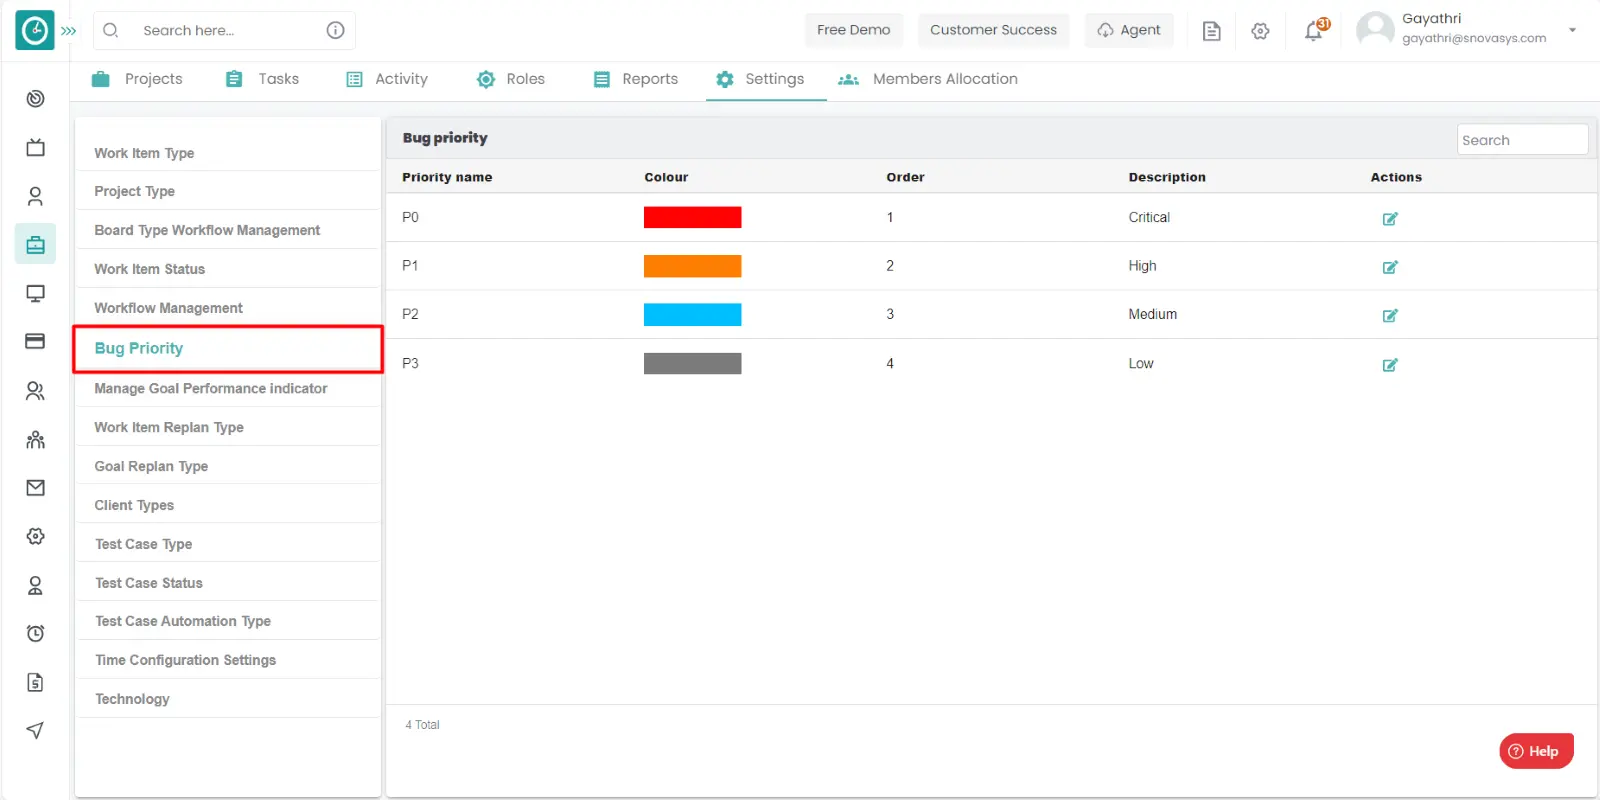Open the document icon in top bar
The width and height of the screenshot is (1600, 800).
(x=1211, y=31)
